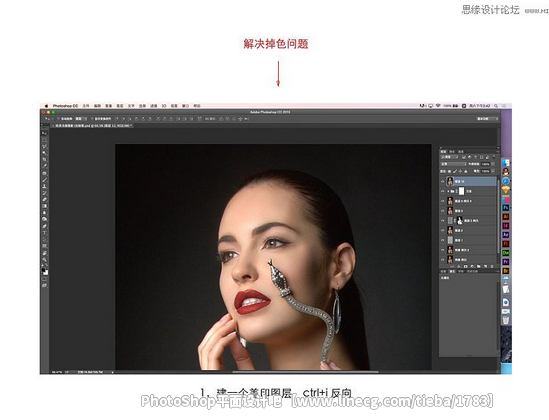Image resolution: width=549 pixels, height=420 pixels.
Task: Create a new group with the folder icon
Action: coord(479,267)
